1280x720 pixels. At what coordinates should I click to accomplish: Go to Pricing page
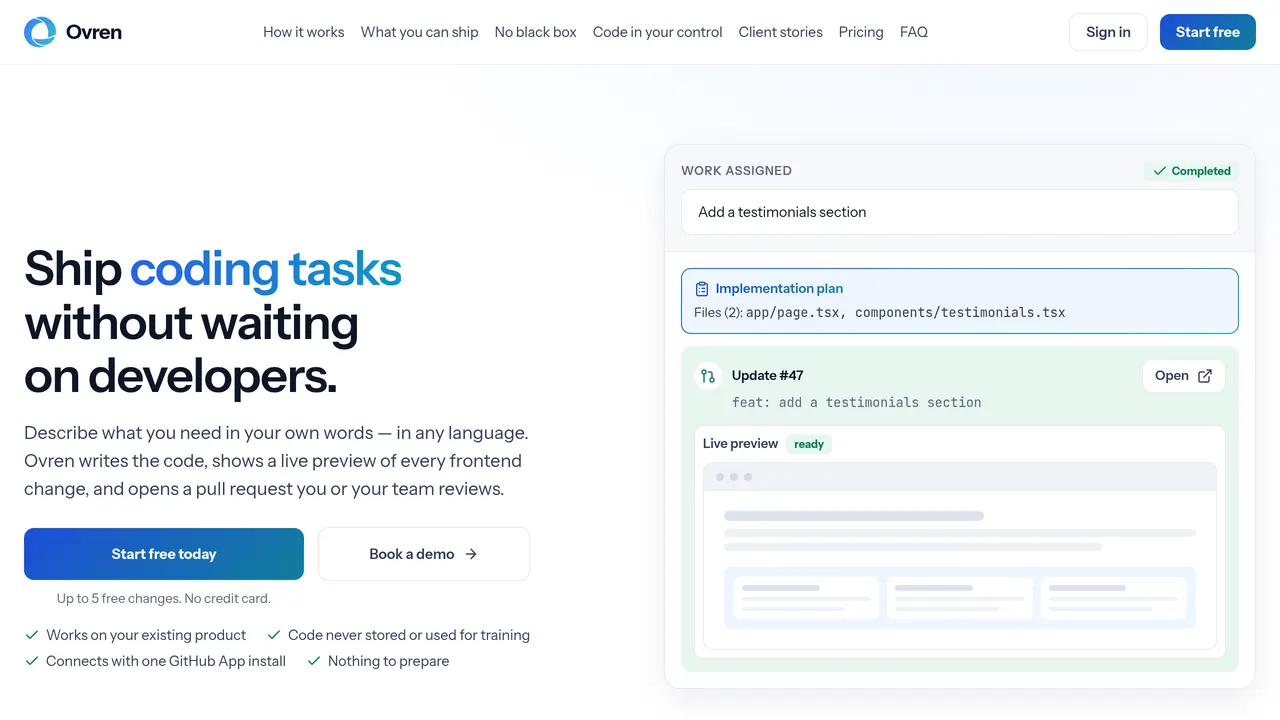[x=861, y=32]
